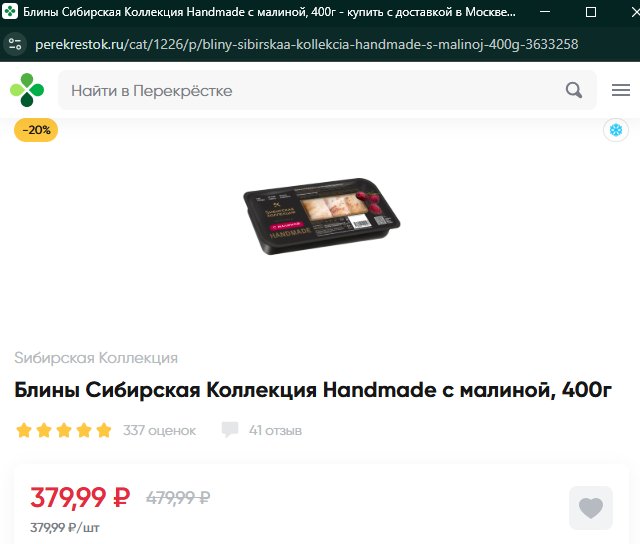Maximize the browser window
This screenshot has width=640, height=544.
[591, 12]
